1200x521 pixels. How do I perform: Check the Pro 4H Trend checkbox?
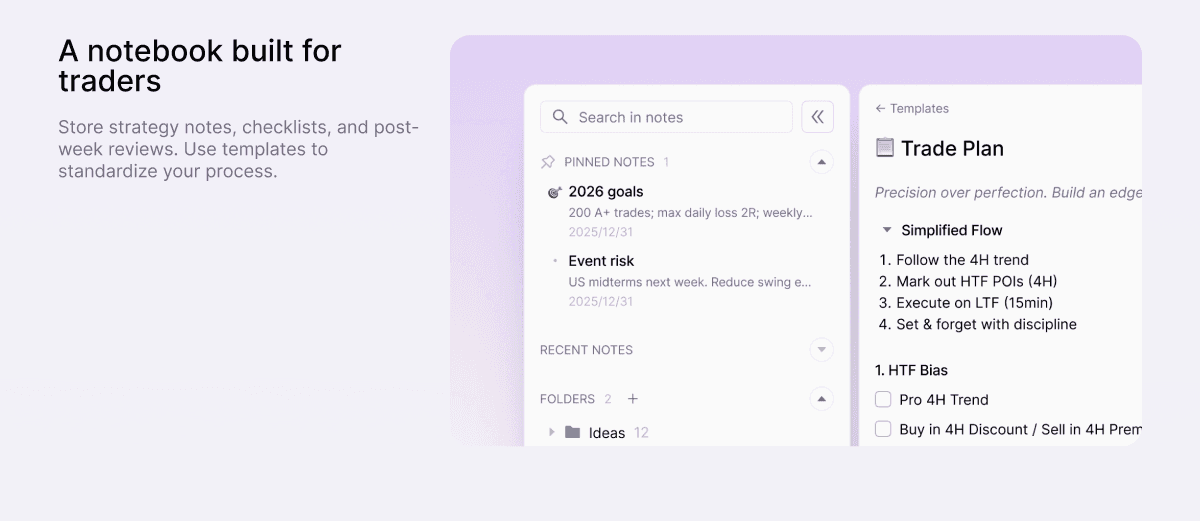(x=883, y=399)
